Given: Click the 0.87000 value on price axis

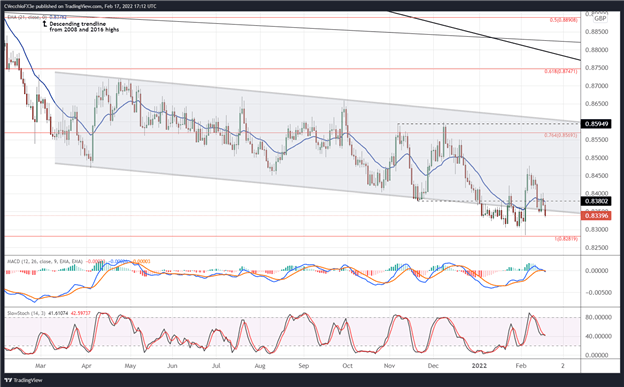Looking at the screenshot, I should click(596, 86).
